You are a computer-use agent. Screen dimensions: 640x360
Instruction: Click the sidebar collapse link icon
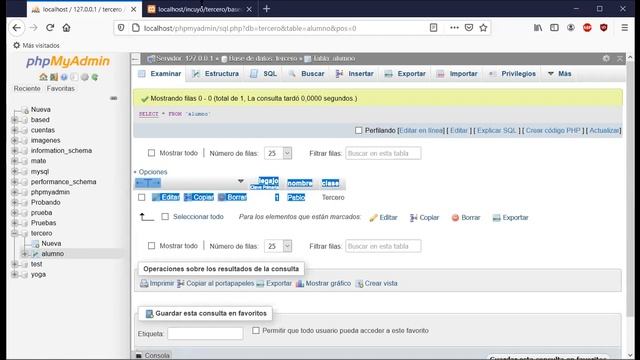click(113, 98)
